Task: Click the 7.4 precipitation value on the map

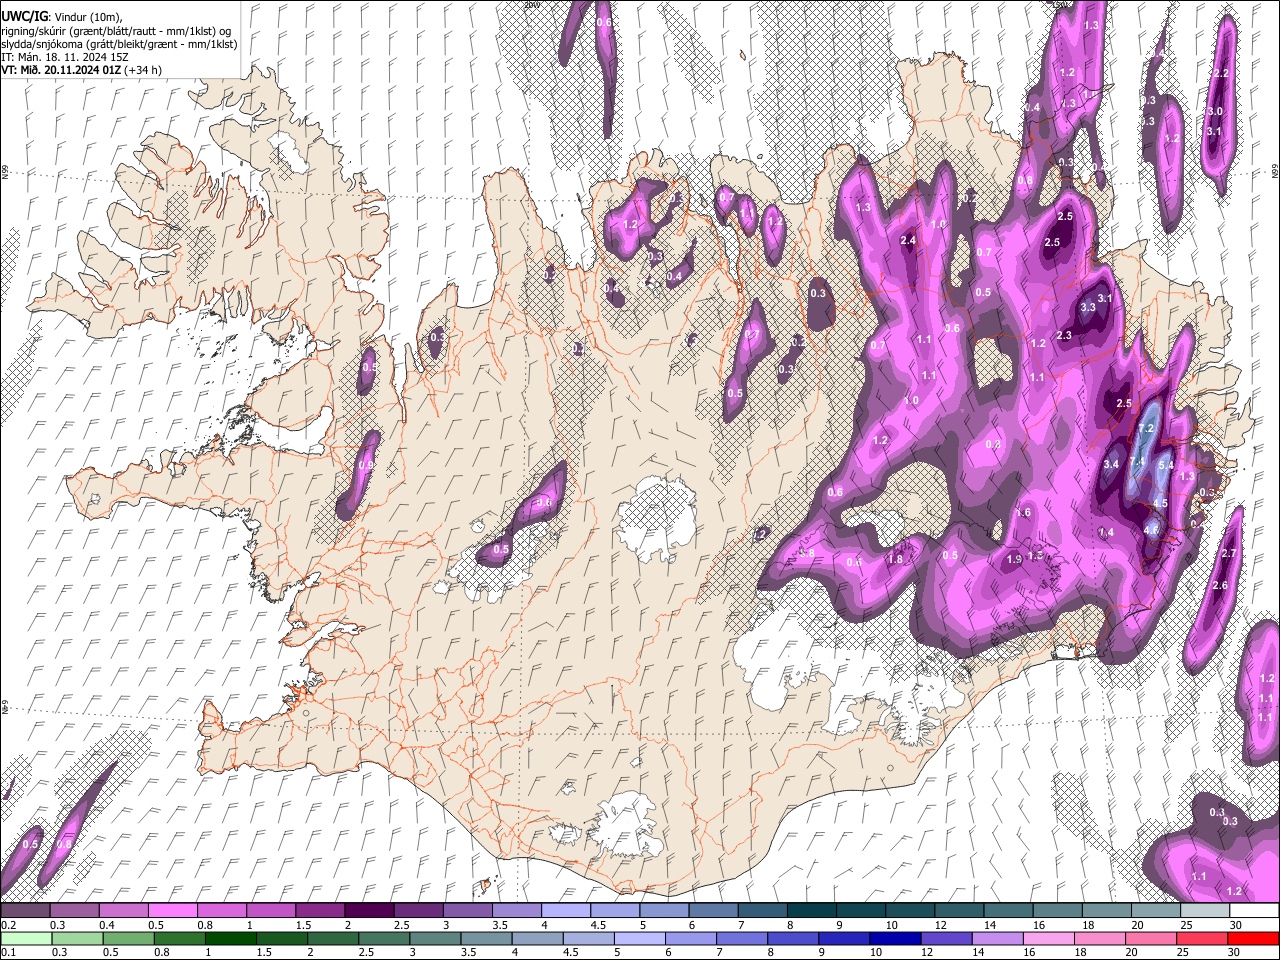Action: pos(1138,462)
